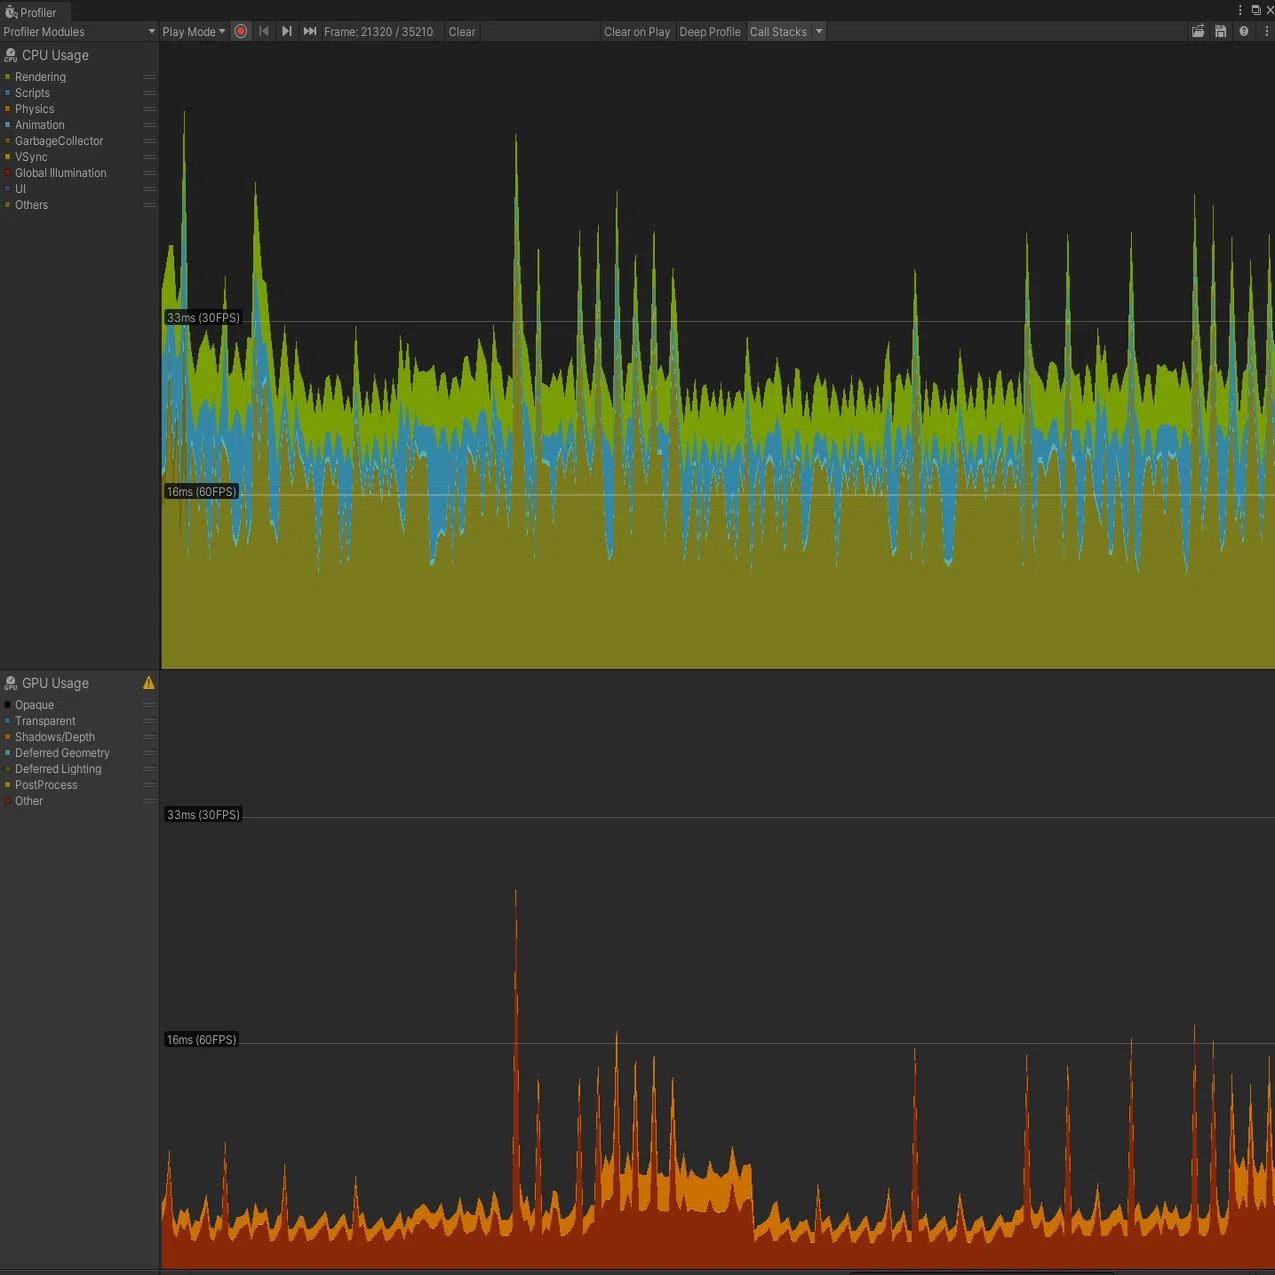
Task: Click the Clear button
Action: 462,31
